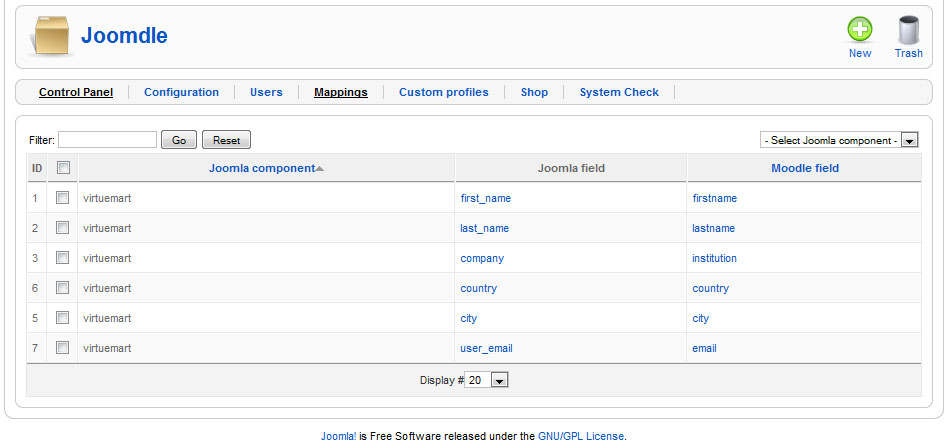Click the green New icon
This screenshot has width=947, height=447.
click(859, 30)
